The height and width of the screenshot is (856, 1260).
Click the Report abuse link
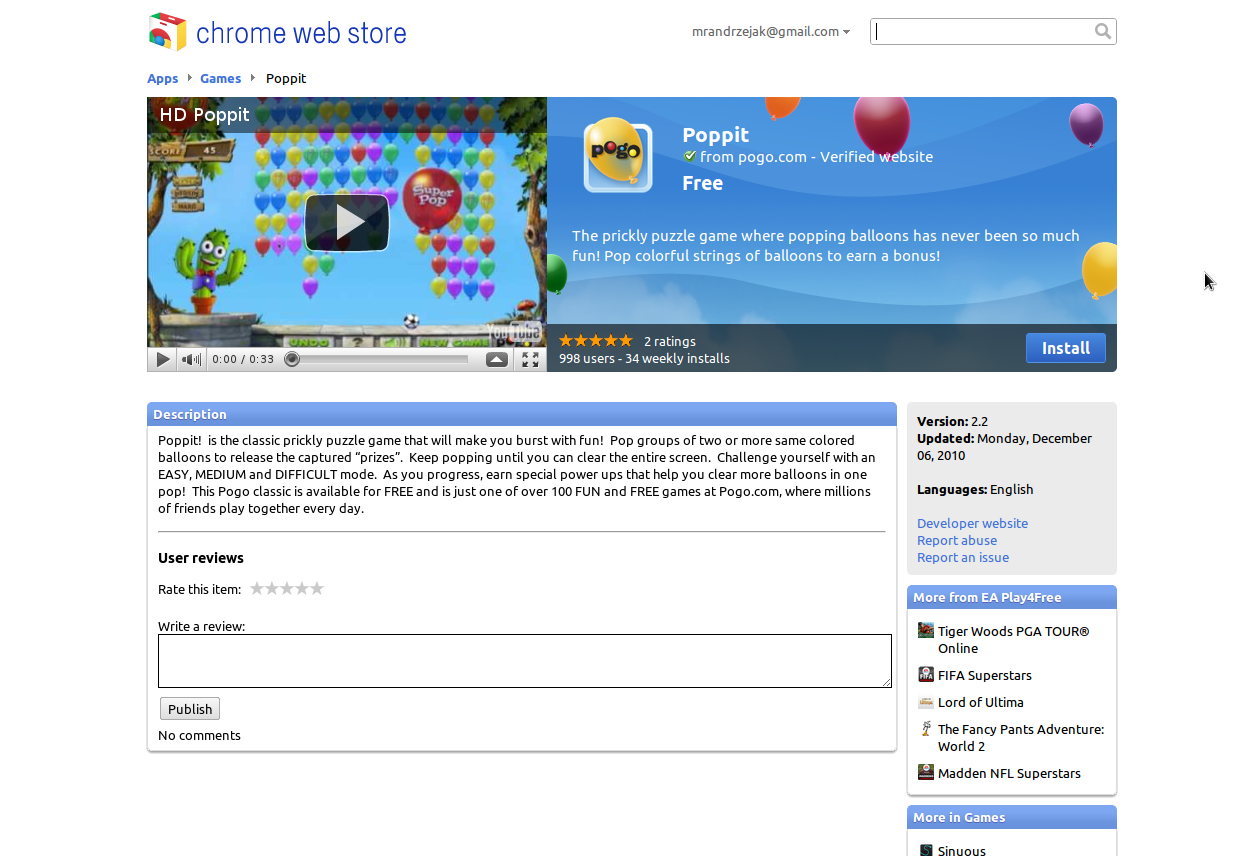tap(957, 540)
